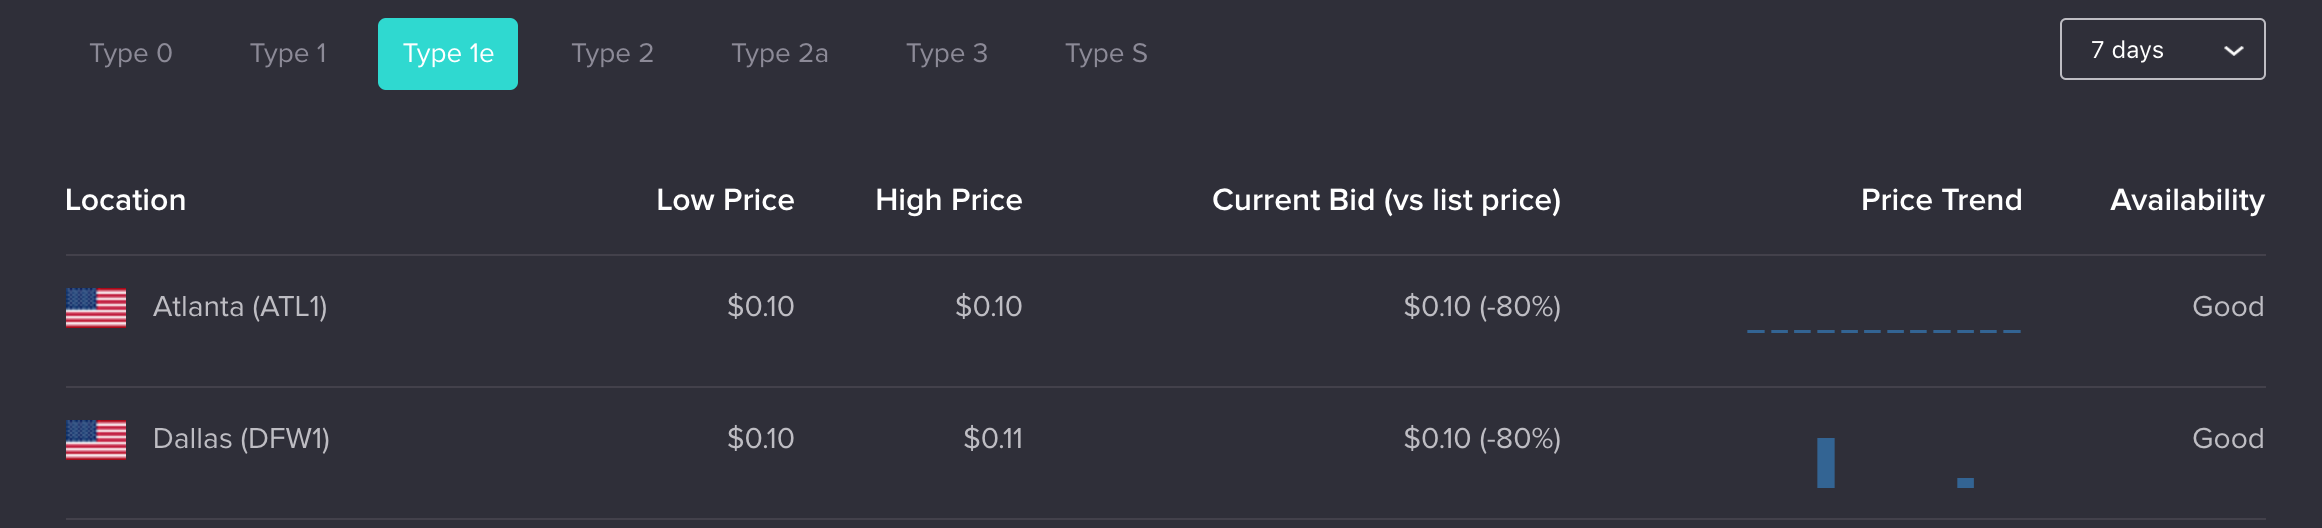Switch to the Type 0 tab
Screen dimensions: 2322x528
coord(131,53)
